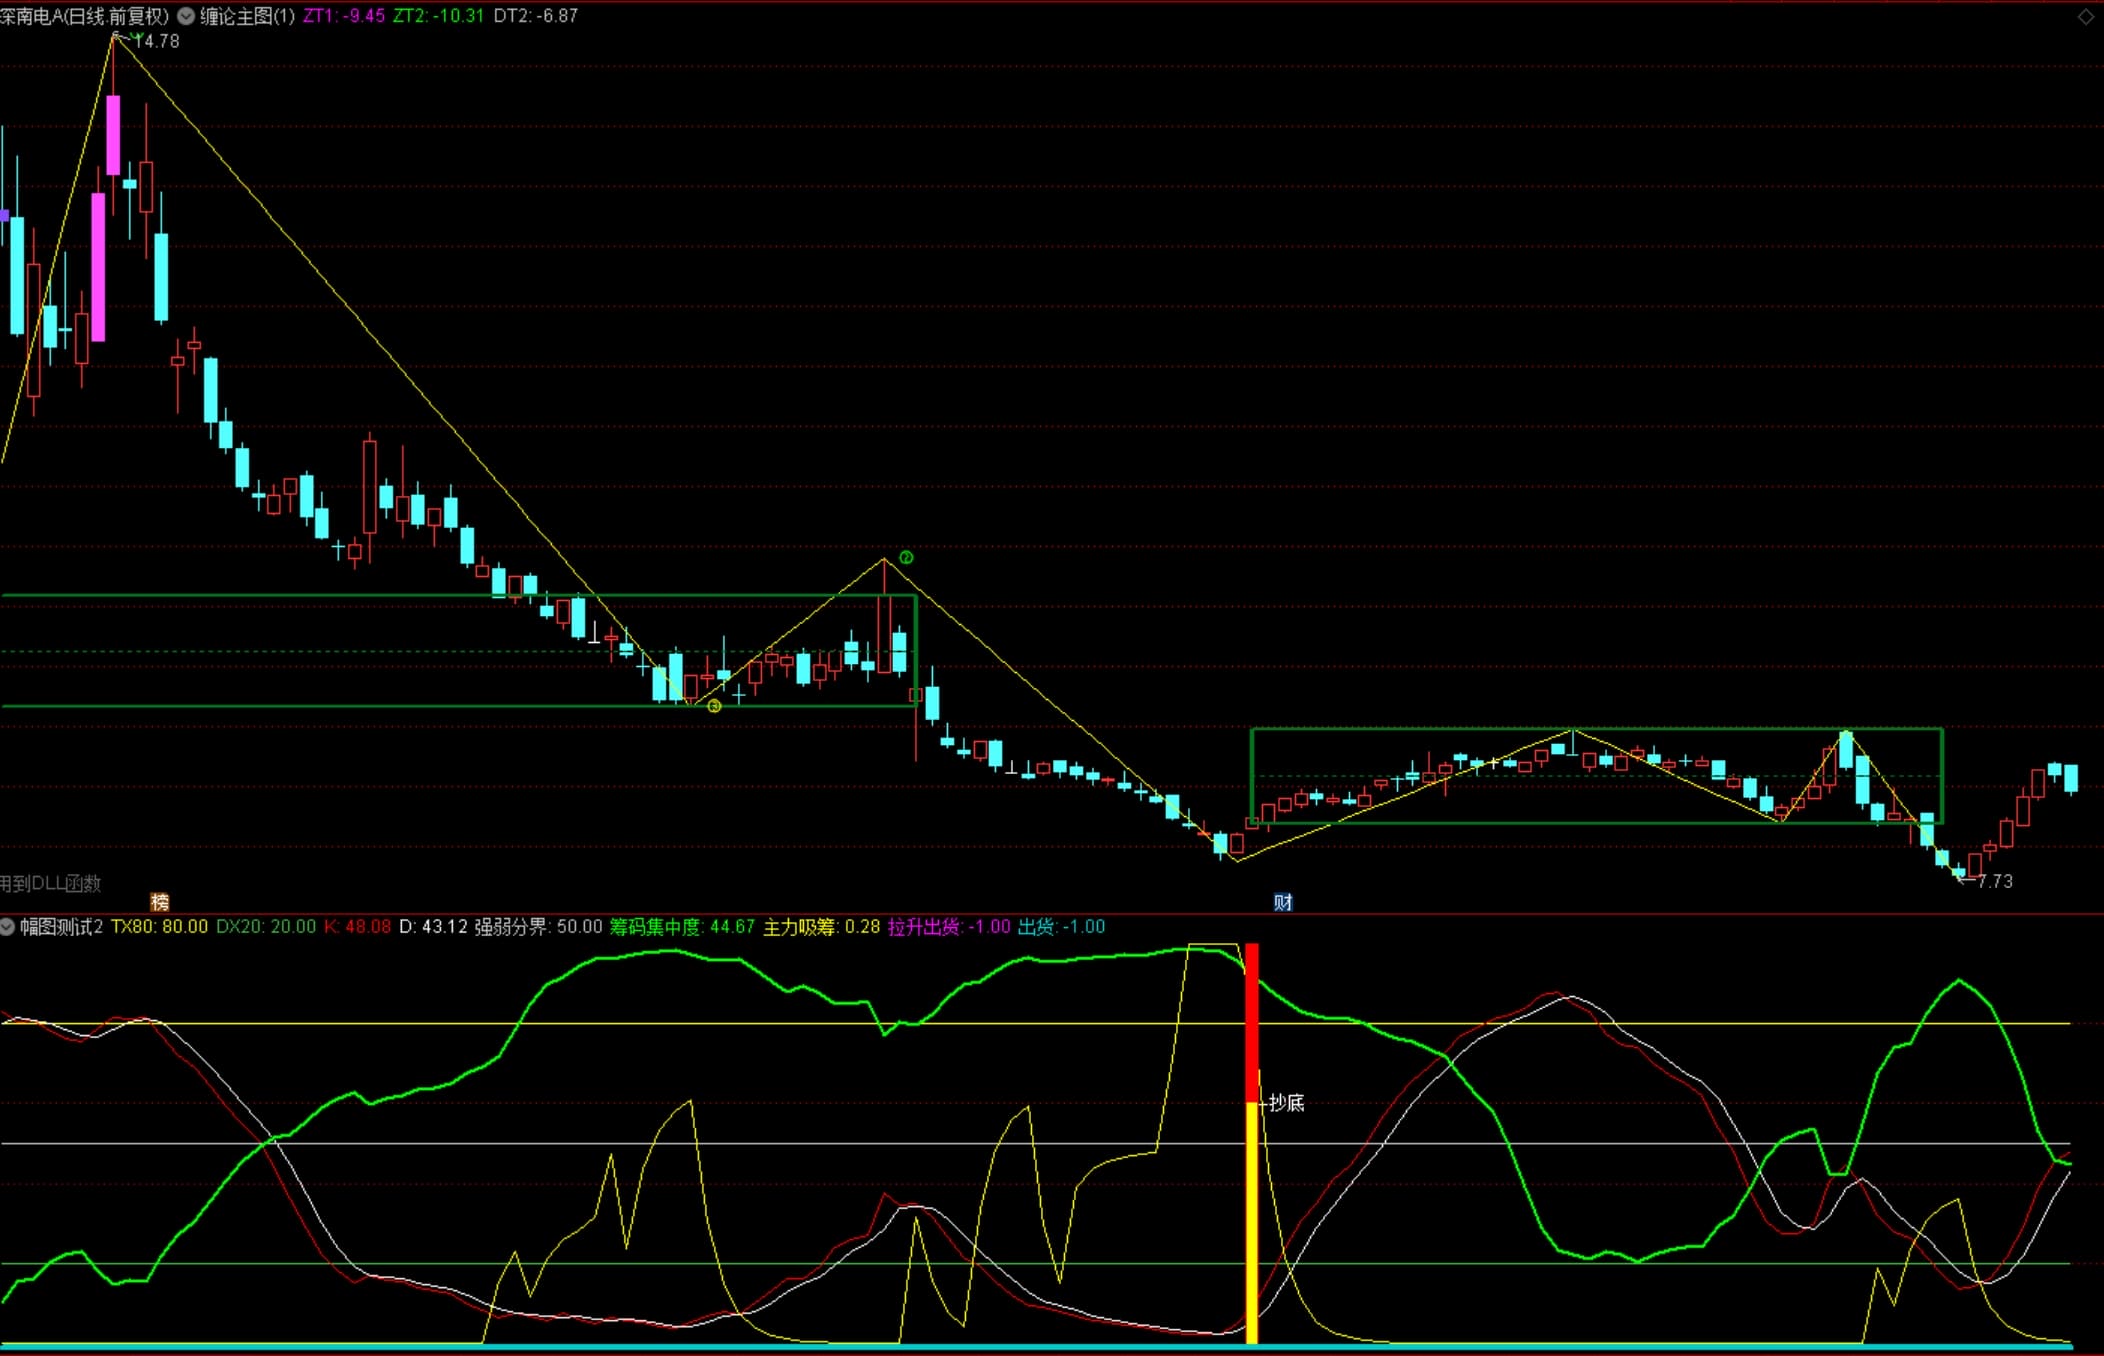Click the 强弱分界: 50.00 value
This screenshot has height=1356, width=2104.
(x=538, y=927)
